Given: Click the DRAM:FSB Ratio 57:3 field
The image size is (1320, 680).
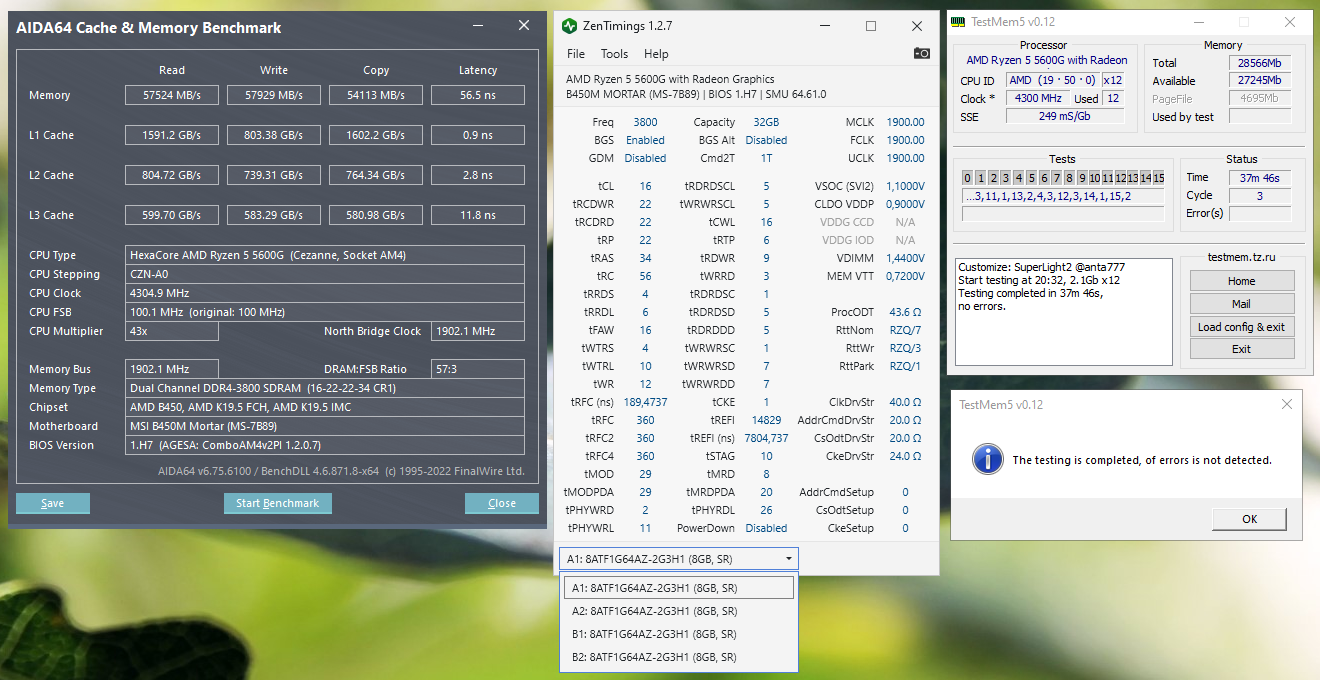Looking at the screenshot, I should [478, 369].
